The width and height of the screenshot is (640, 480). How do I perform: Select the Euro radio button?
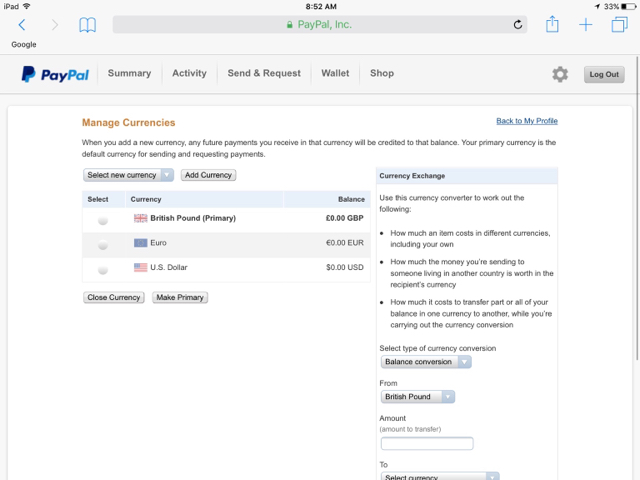pyautogui.click(x=103, y=245)
